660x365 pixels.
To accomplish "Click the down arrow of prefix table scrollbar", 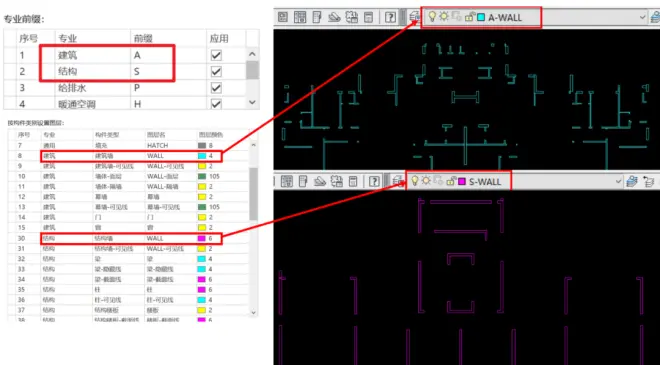I will pyautogui.click(x=252, y=102).
